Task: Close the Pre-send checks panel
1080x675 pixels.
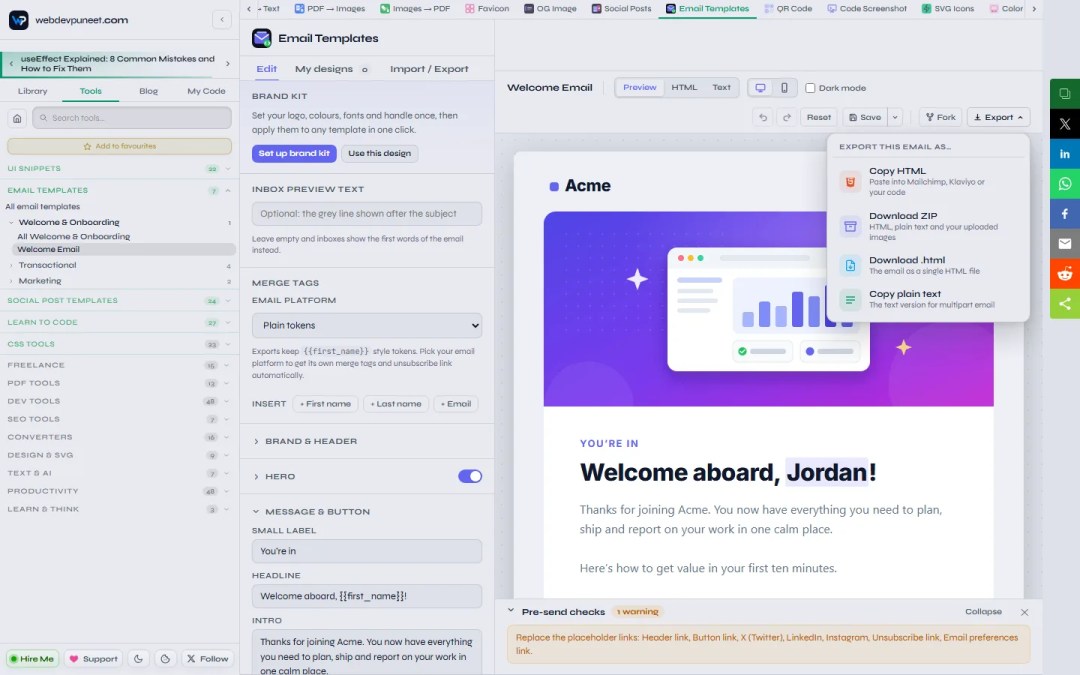Action: point(1024,612)
